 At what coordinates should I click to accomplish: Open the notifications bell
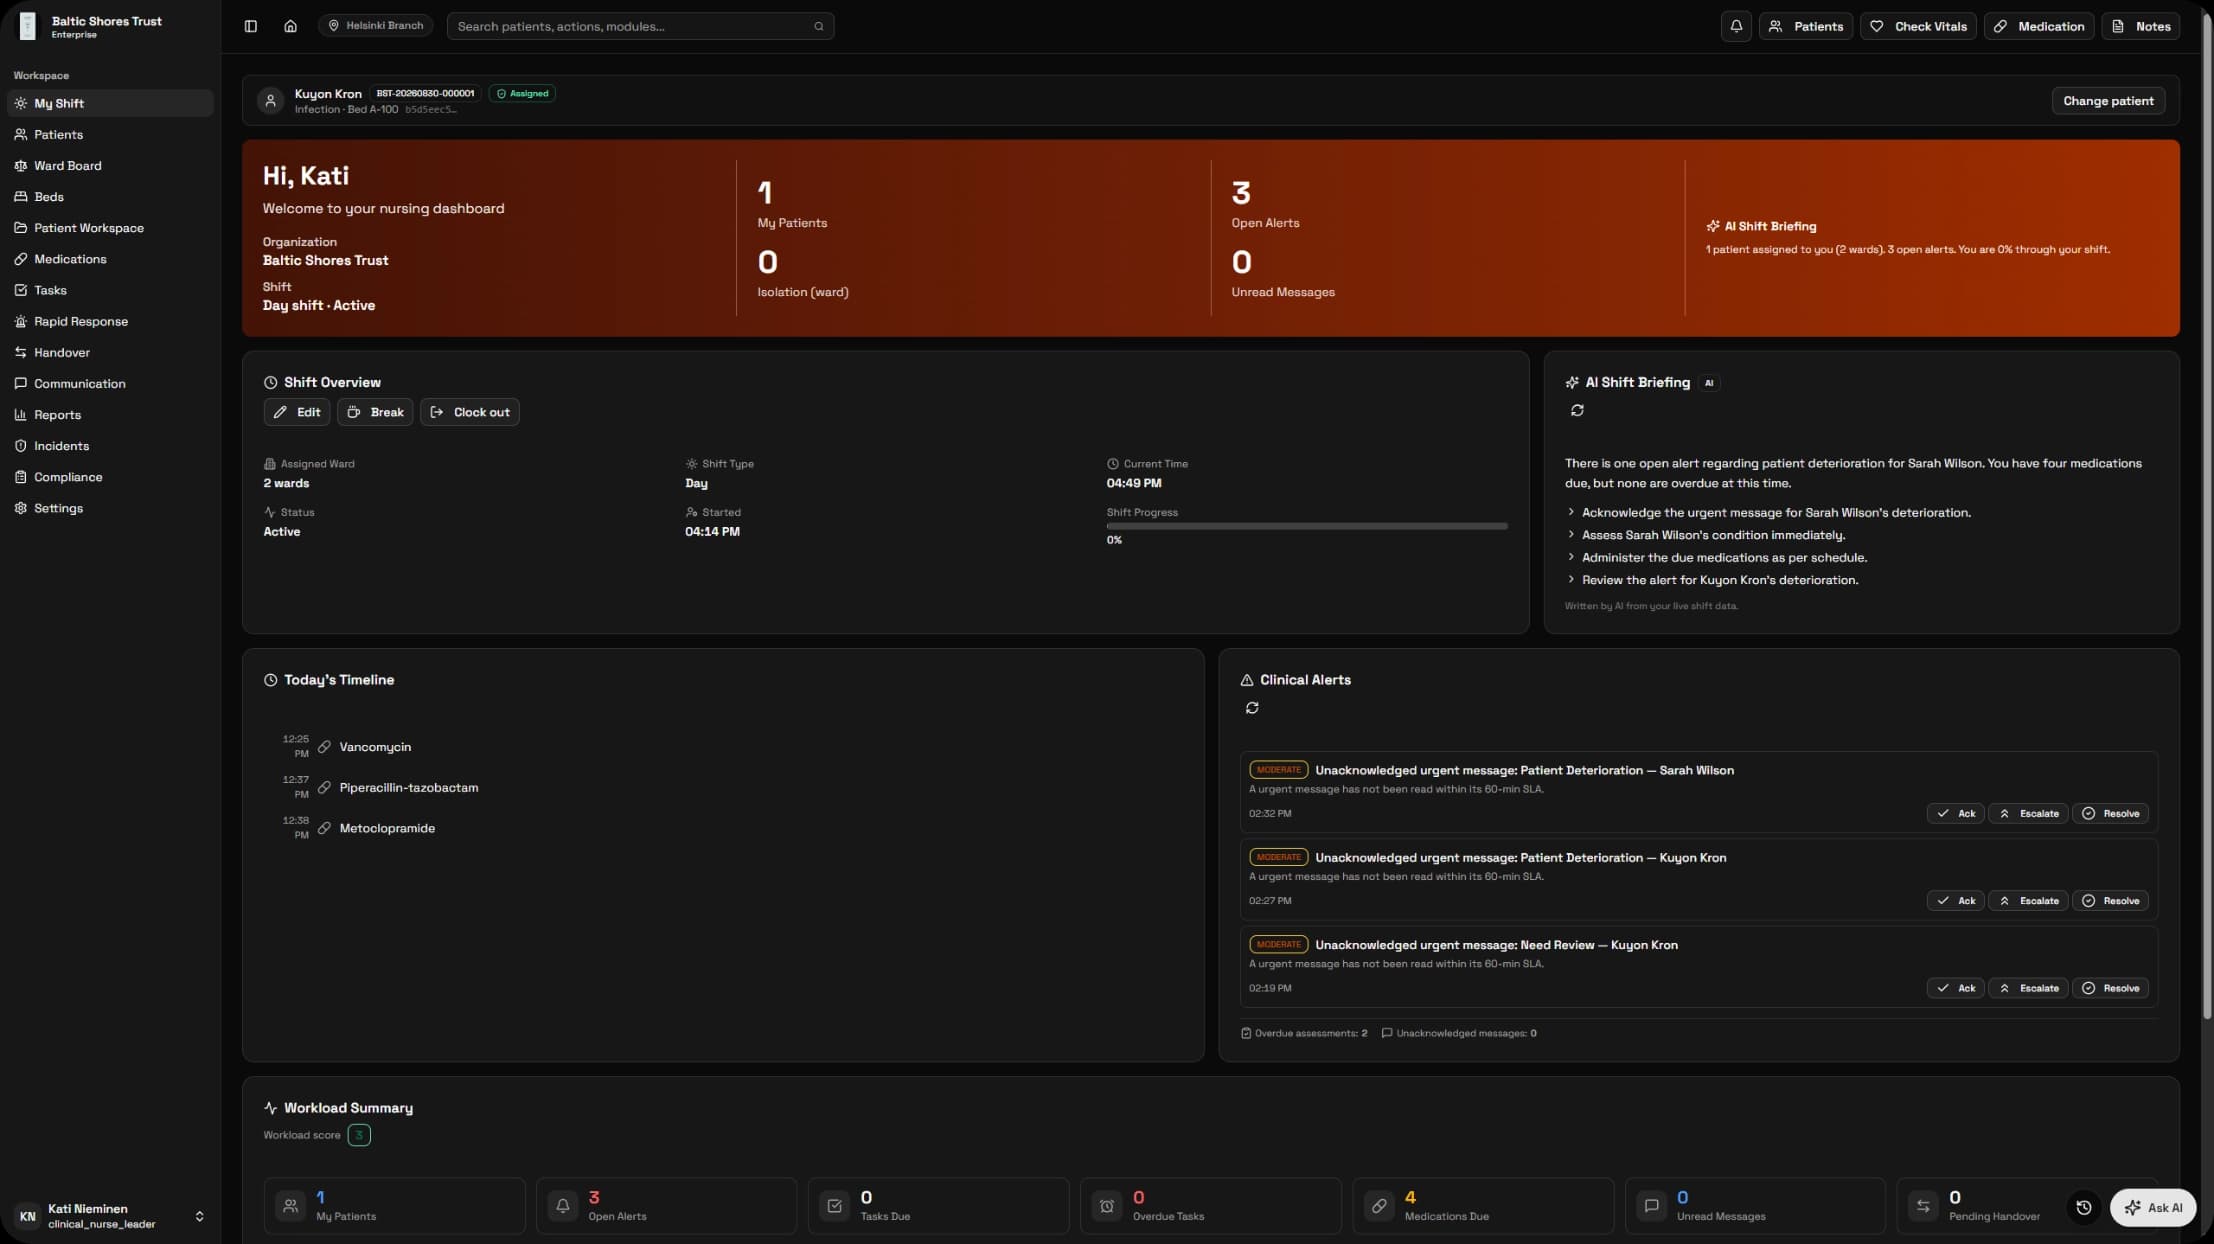(1736, 26)
